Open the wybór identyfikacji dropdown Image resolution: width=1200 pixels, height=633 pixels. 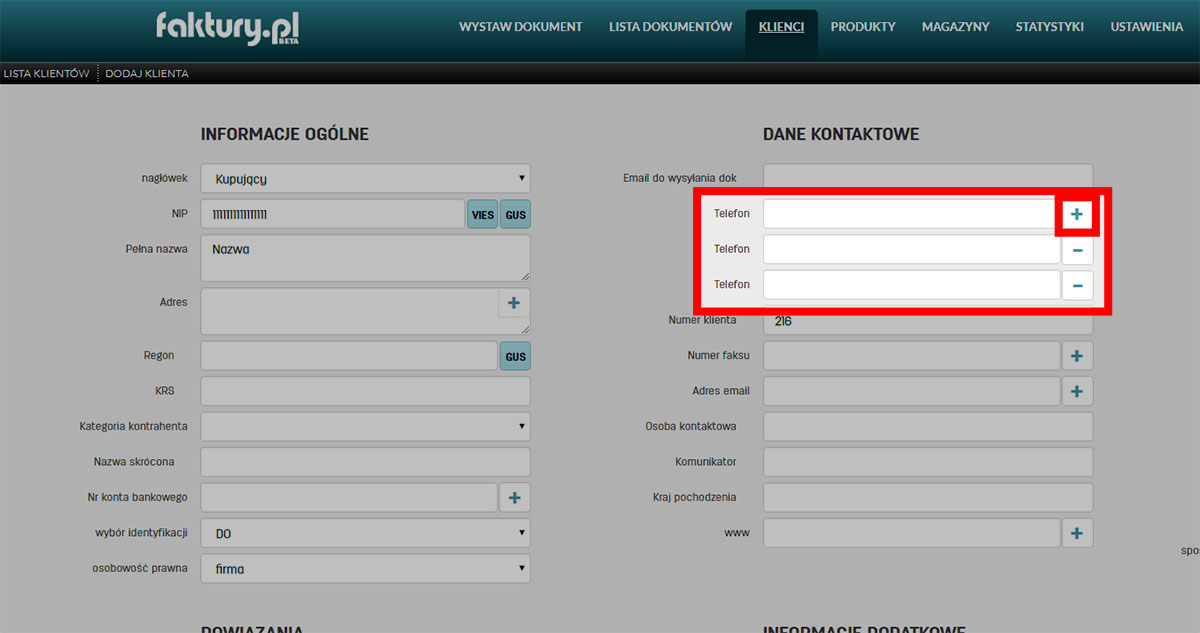coord(365,533)
